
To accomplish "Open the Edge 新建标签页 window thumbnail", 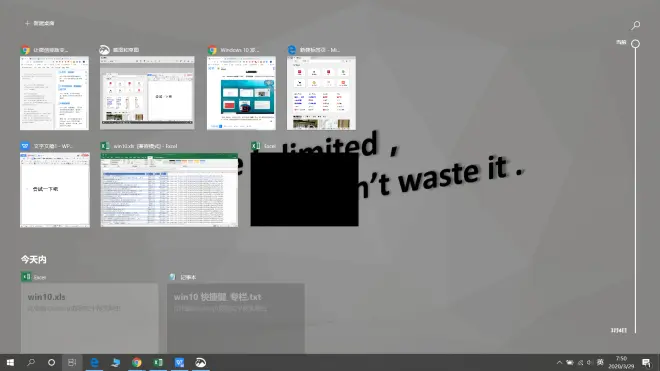I will point(321,93).
